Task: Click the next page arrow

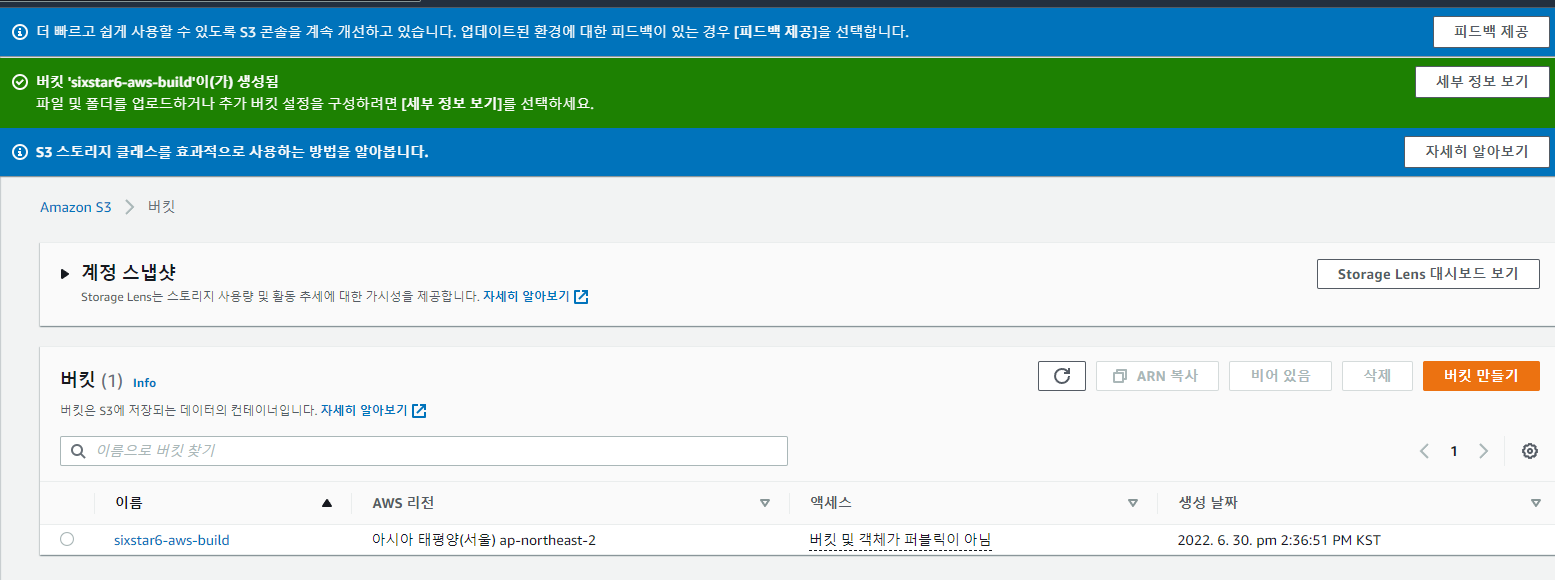Action: [1483, 451]
